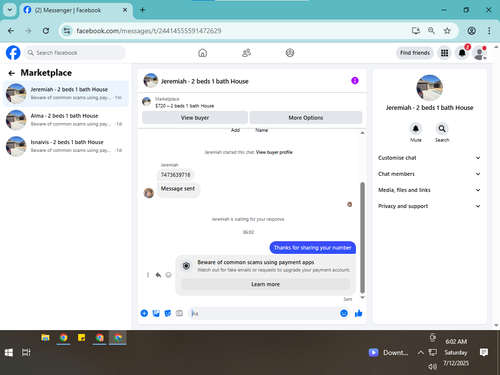500x375 pixels.
Task: Open the notifications bell with badge
Action: (x=462, y=53)
